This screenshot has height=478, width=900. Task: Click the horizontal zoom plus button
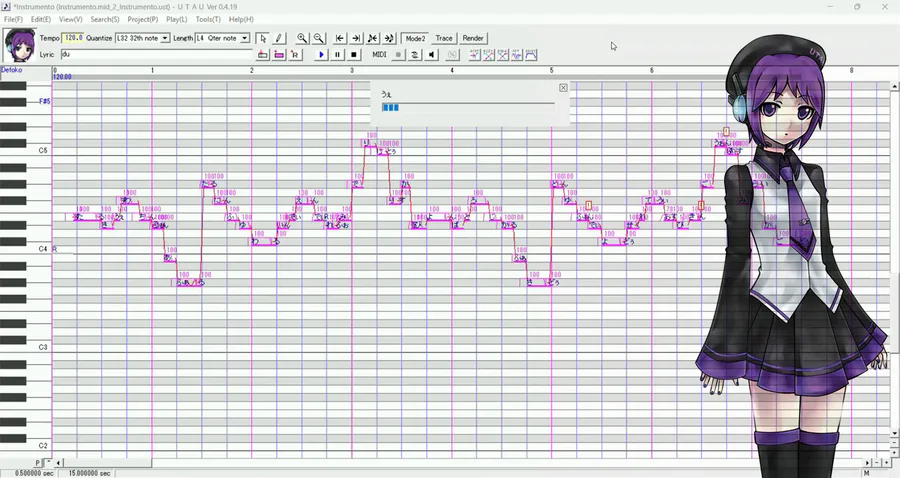(x=886, y=463)
